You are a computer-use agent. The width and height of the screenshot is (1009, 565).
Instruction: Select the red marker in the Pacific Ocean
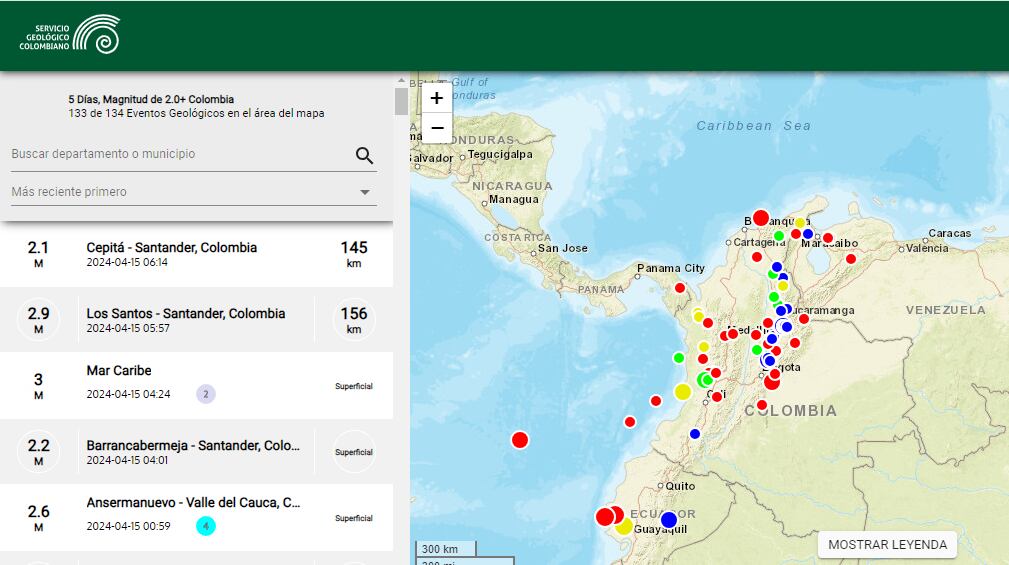tap(520, 440)
